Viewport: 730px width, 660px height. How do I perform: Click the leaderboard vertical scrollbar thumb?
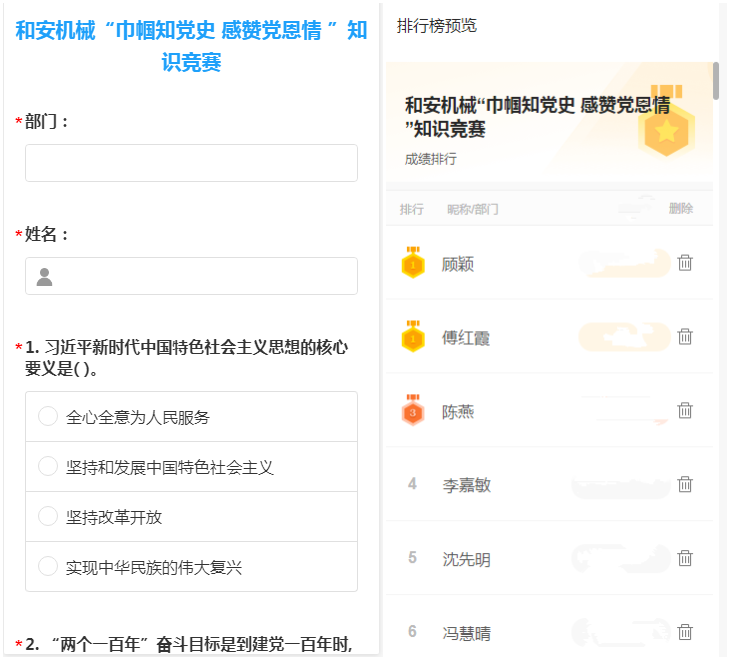pyautogui.click(x=716, y=81)
